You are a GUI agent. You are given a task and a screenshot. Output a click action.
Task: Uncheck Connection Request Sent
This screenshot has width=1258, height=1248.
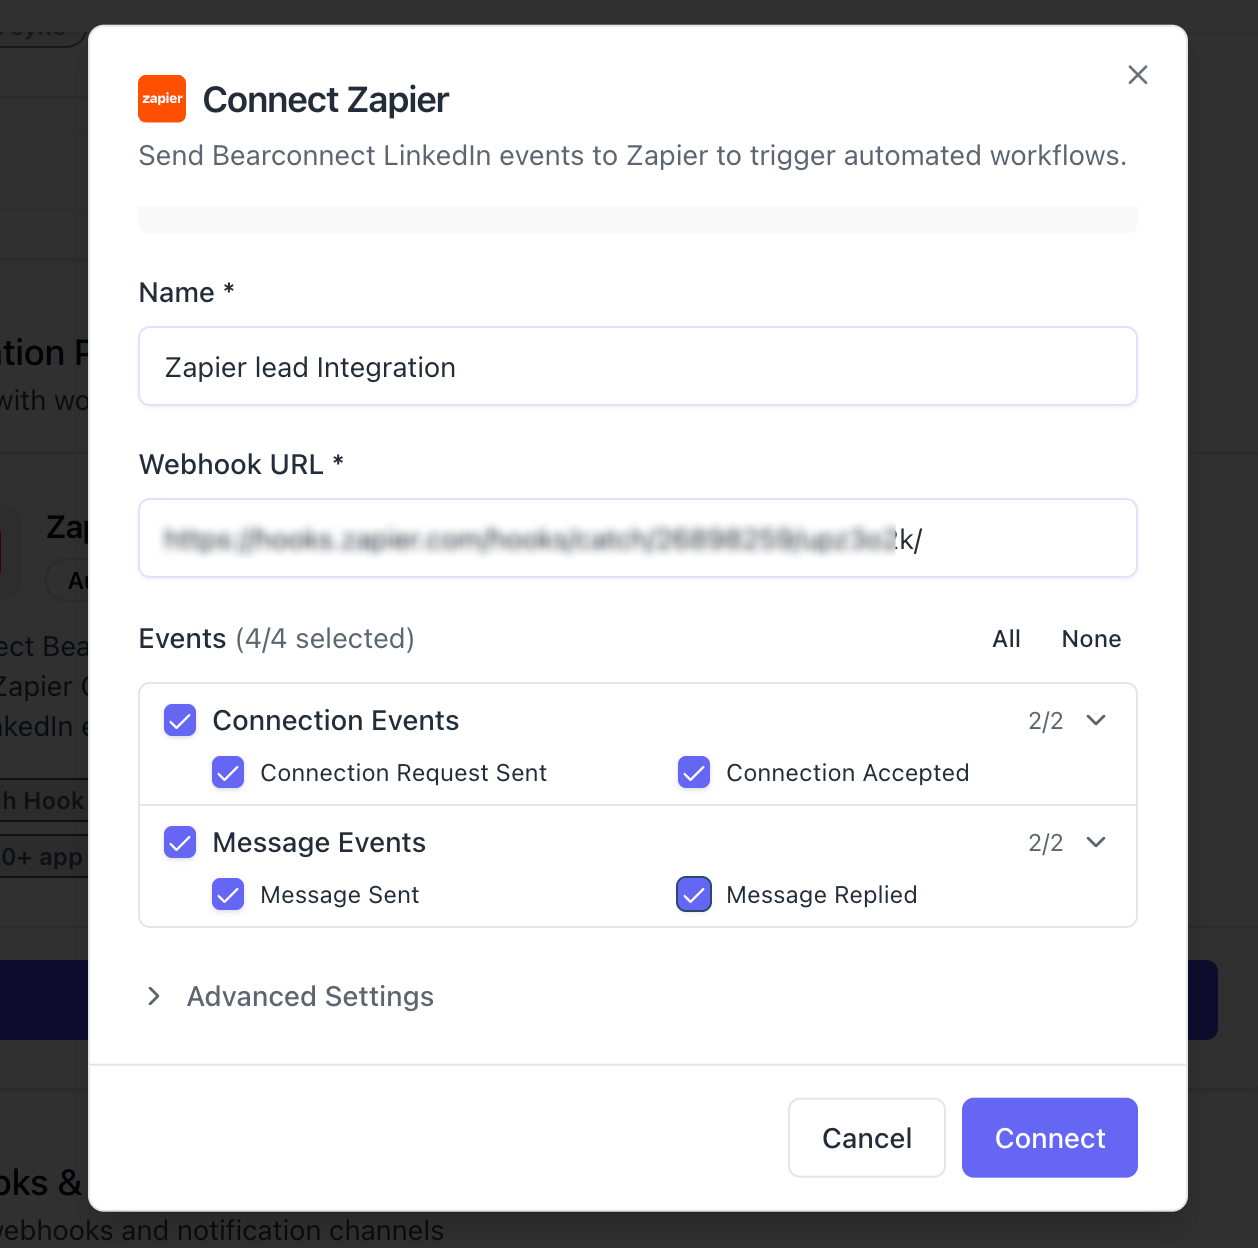228,773
